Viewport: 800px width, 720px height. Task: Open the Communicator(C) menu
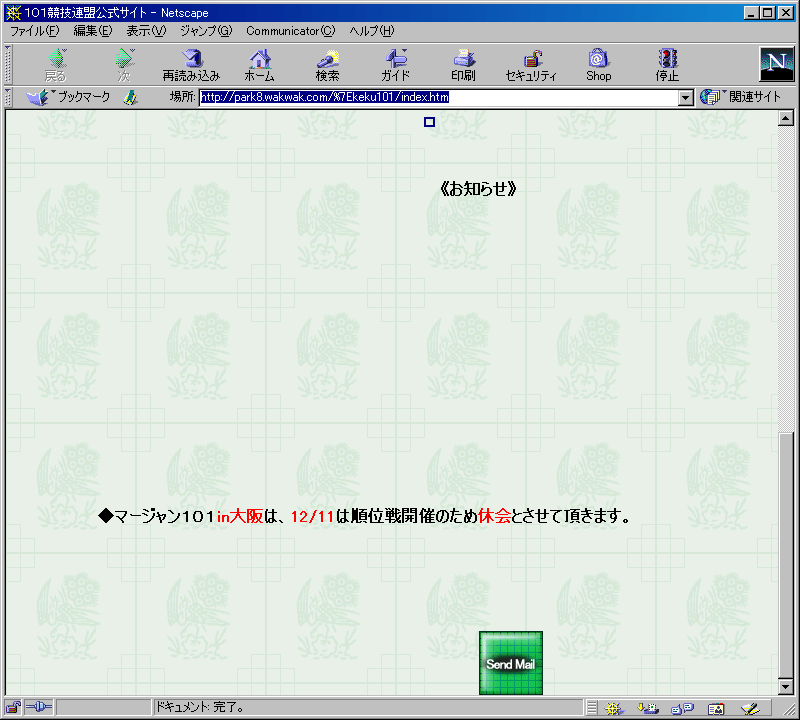click(x=291, y=31)
